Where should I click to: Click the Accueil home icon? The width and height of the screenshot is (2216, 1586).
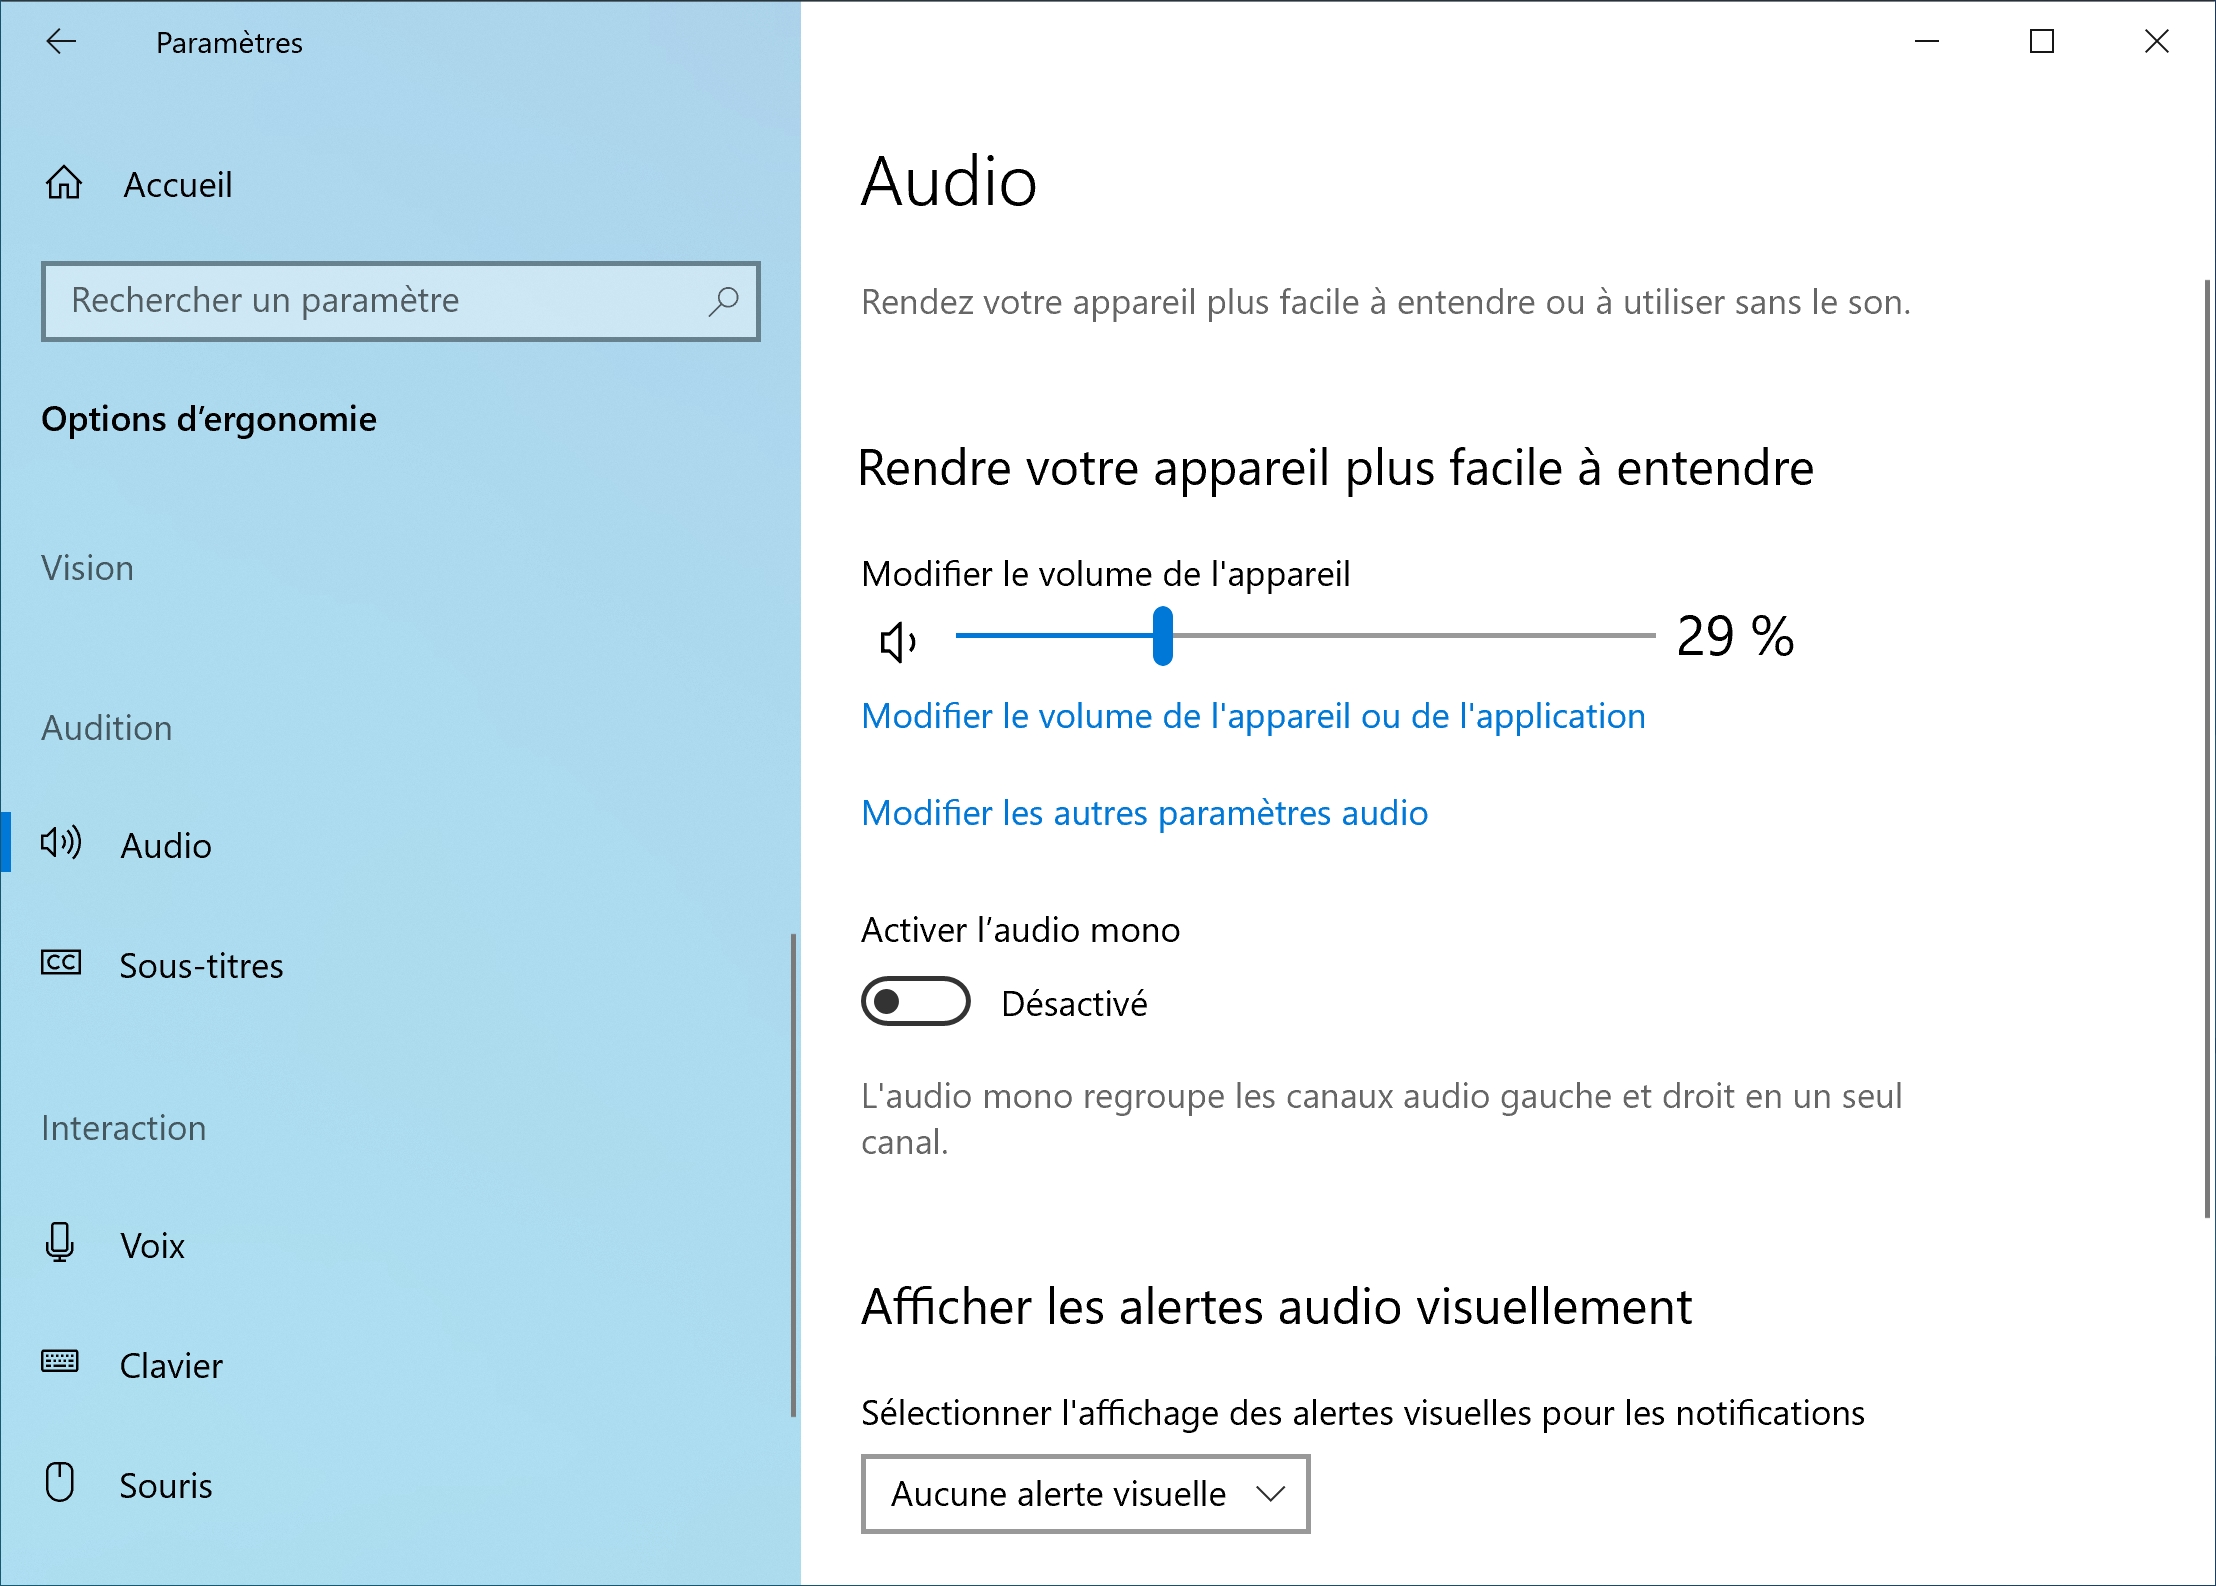pyautogui.click(x=64, y=183)
